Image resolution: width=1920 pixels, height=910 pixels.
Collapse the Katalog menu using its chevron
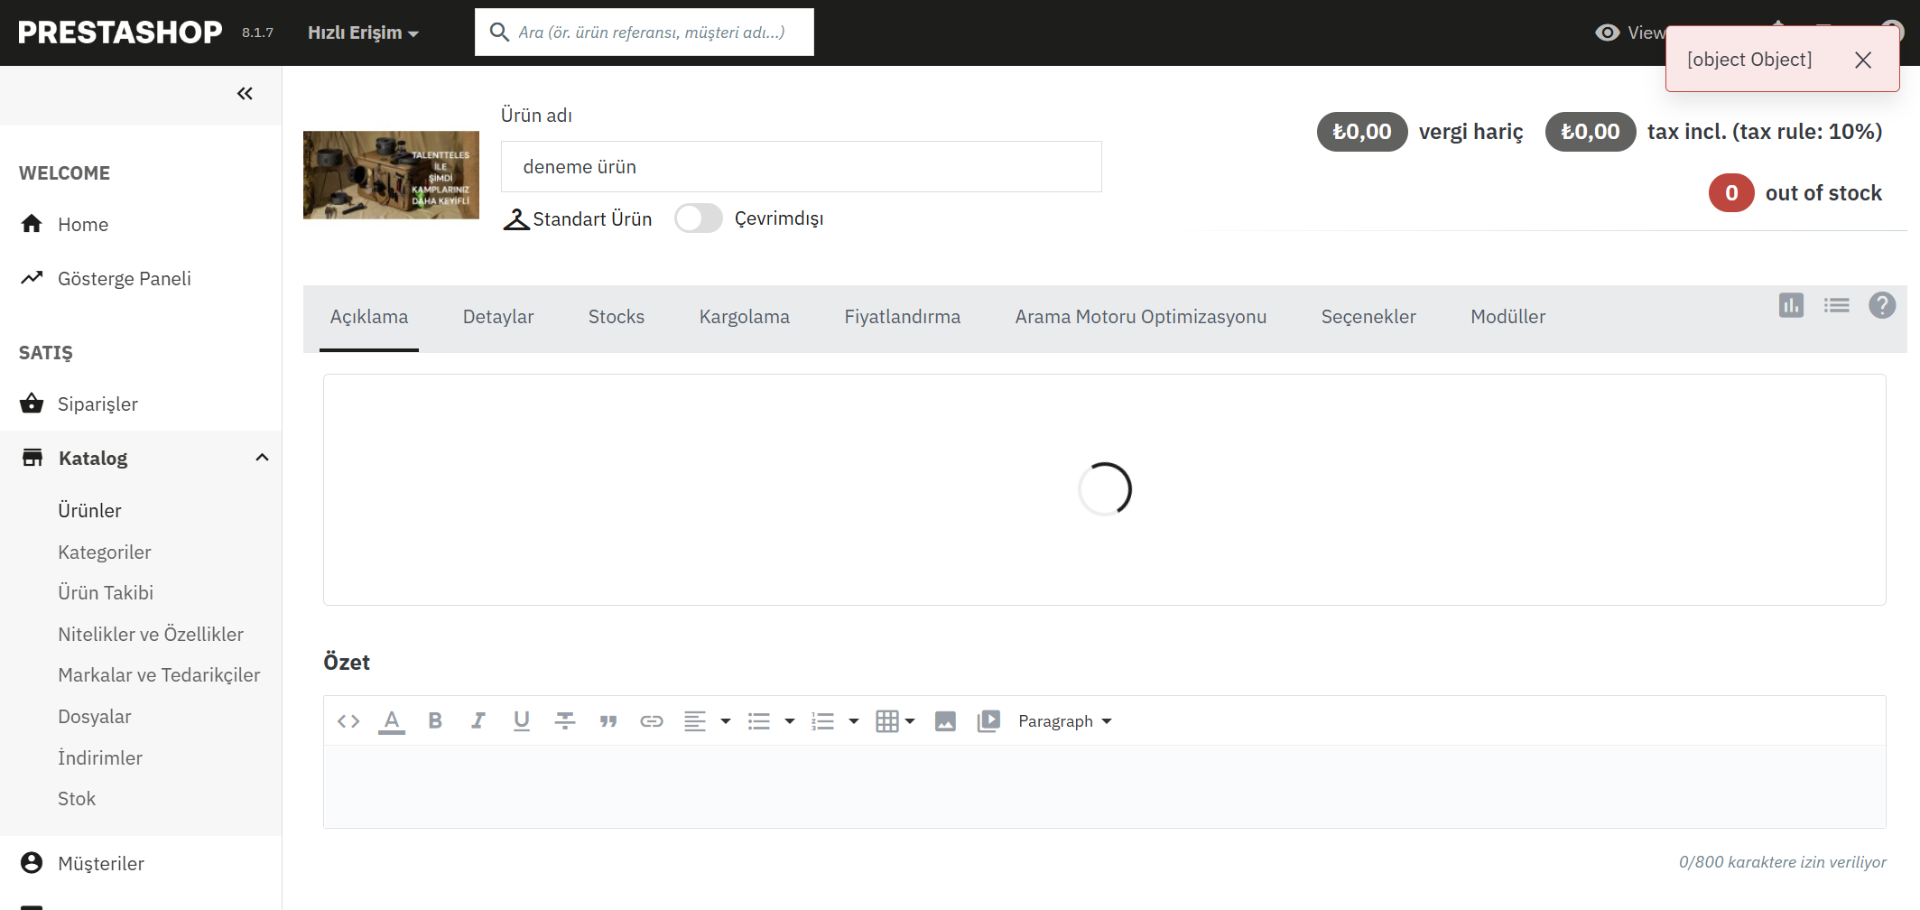click(x=262, y=458)
